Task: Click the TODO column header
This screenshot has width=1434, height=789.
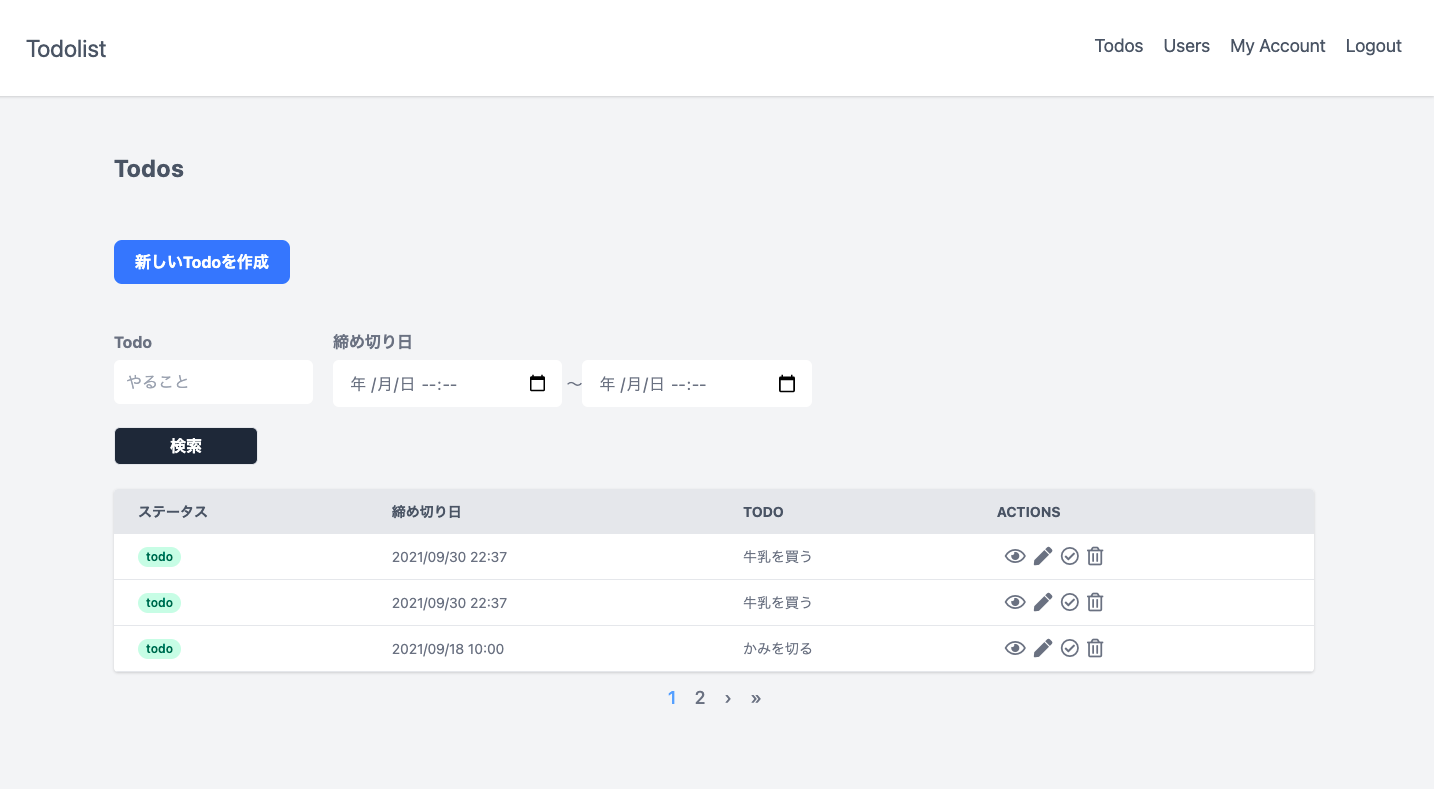Action: click(x=763, y=512)
